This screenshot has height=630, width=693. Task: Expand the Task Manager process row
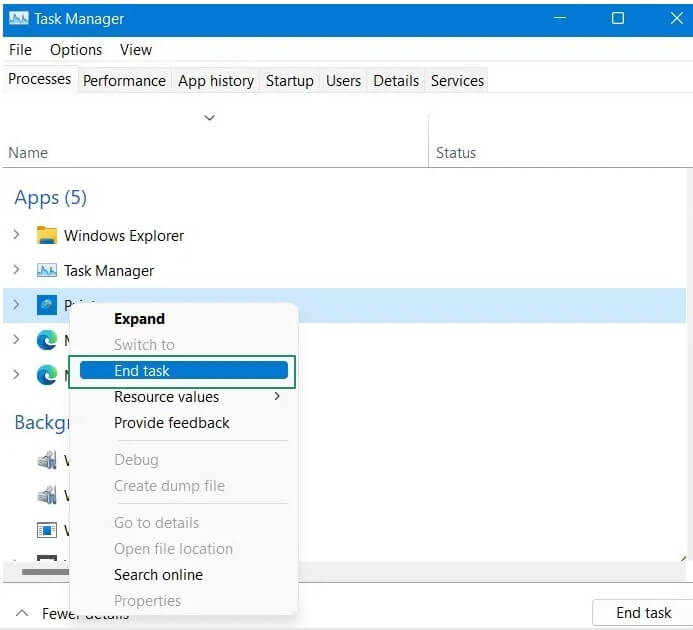[16, 271]
